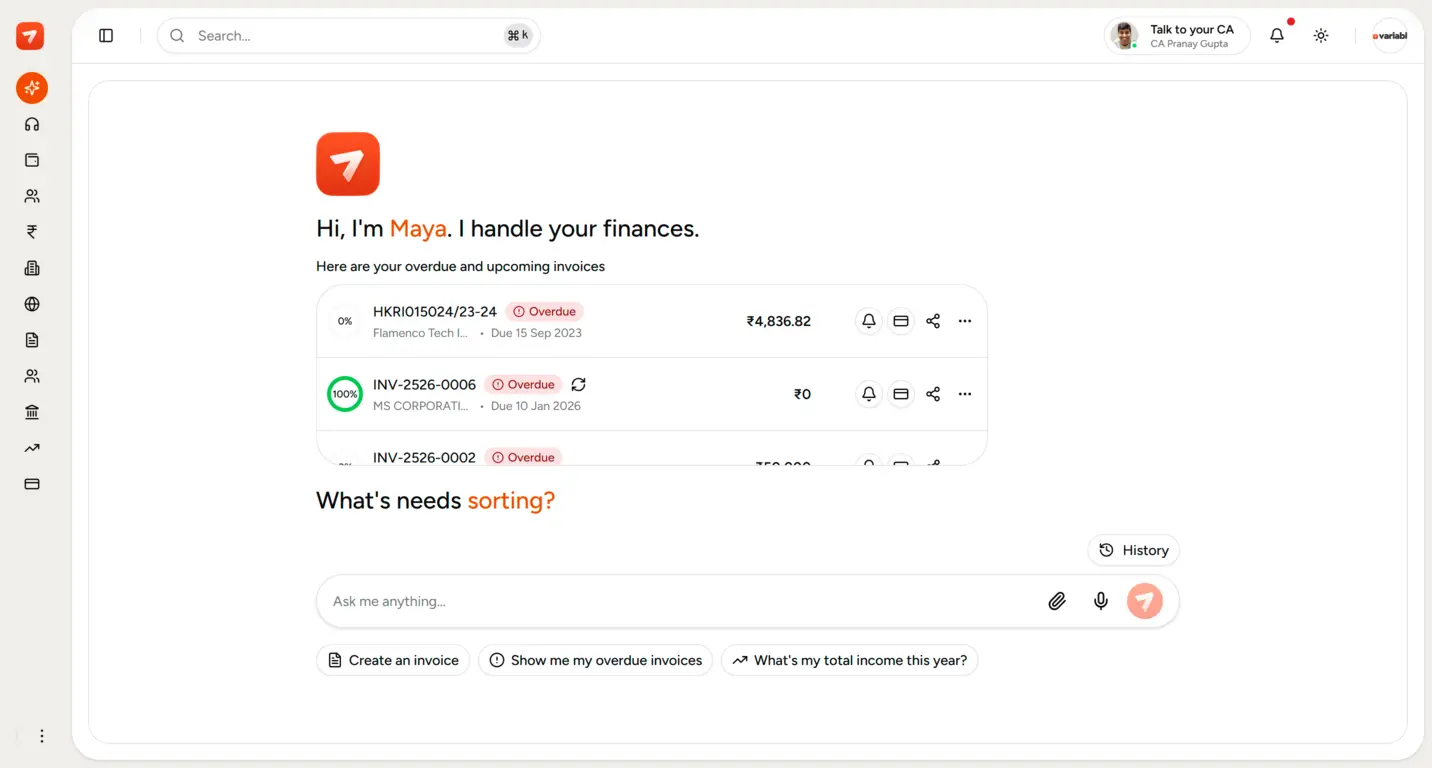Open the notifications bell in the top bar

point(1277,36)
